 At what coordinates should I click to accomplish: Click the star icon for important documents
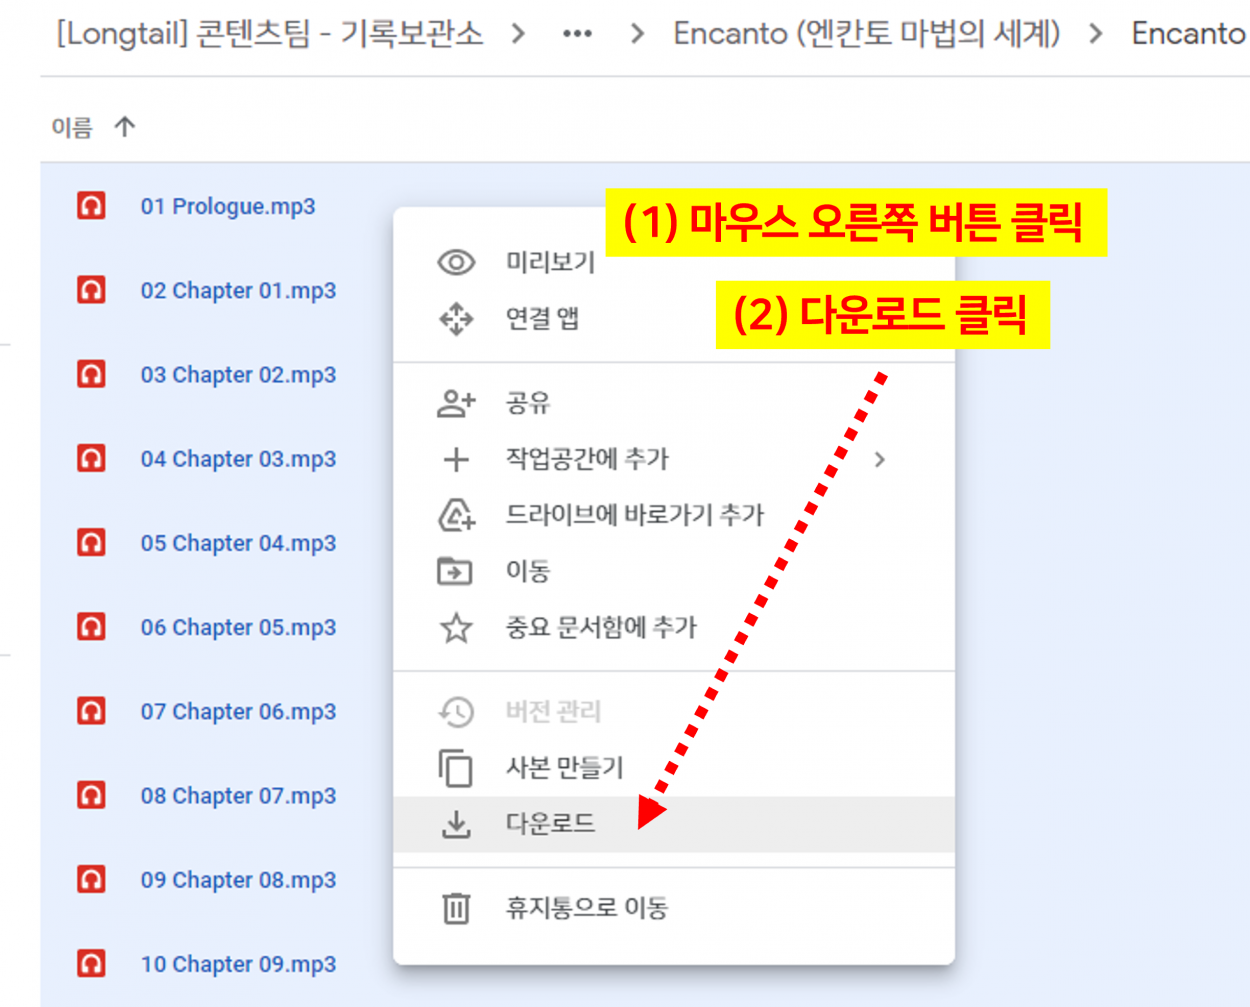[456, 628]
